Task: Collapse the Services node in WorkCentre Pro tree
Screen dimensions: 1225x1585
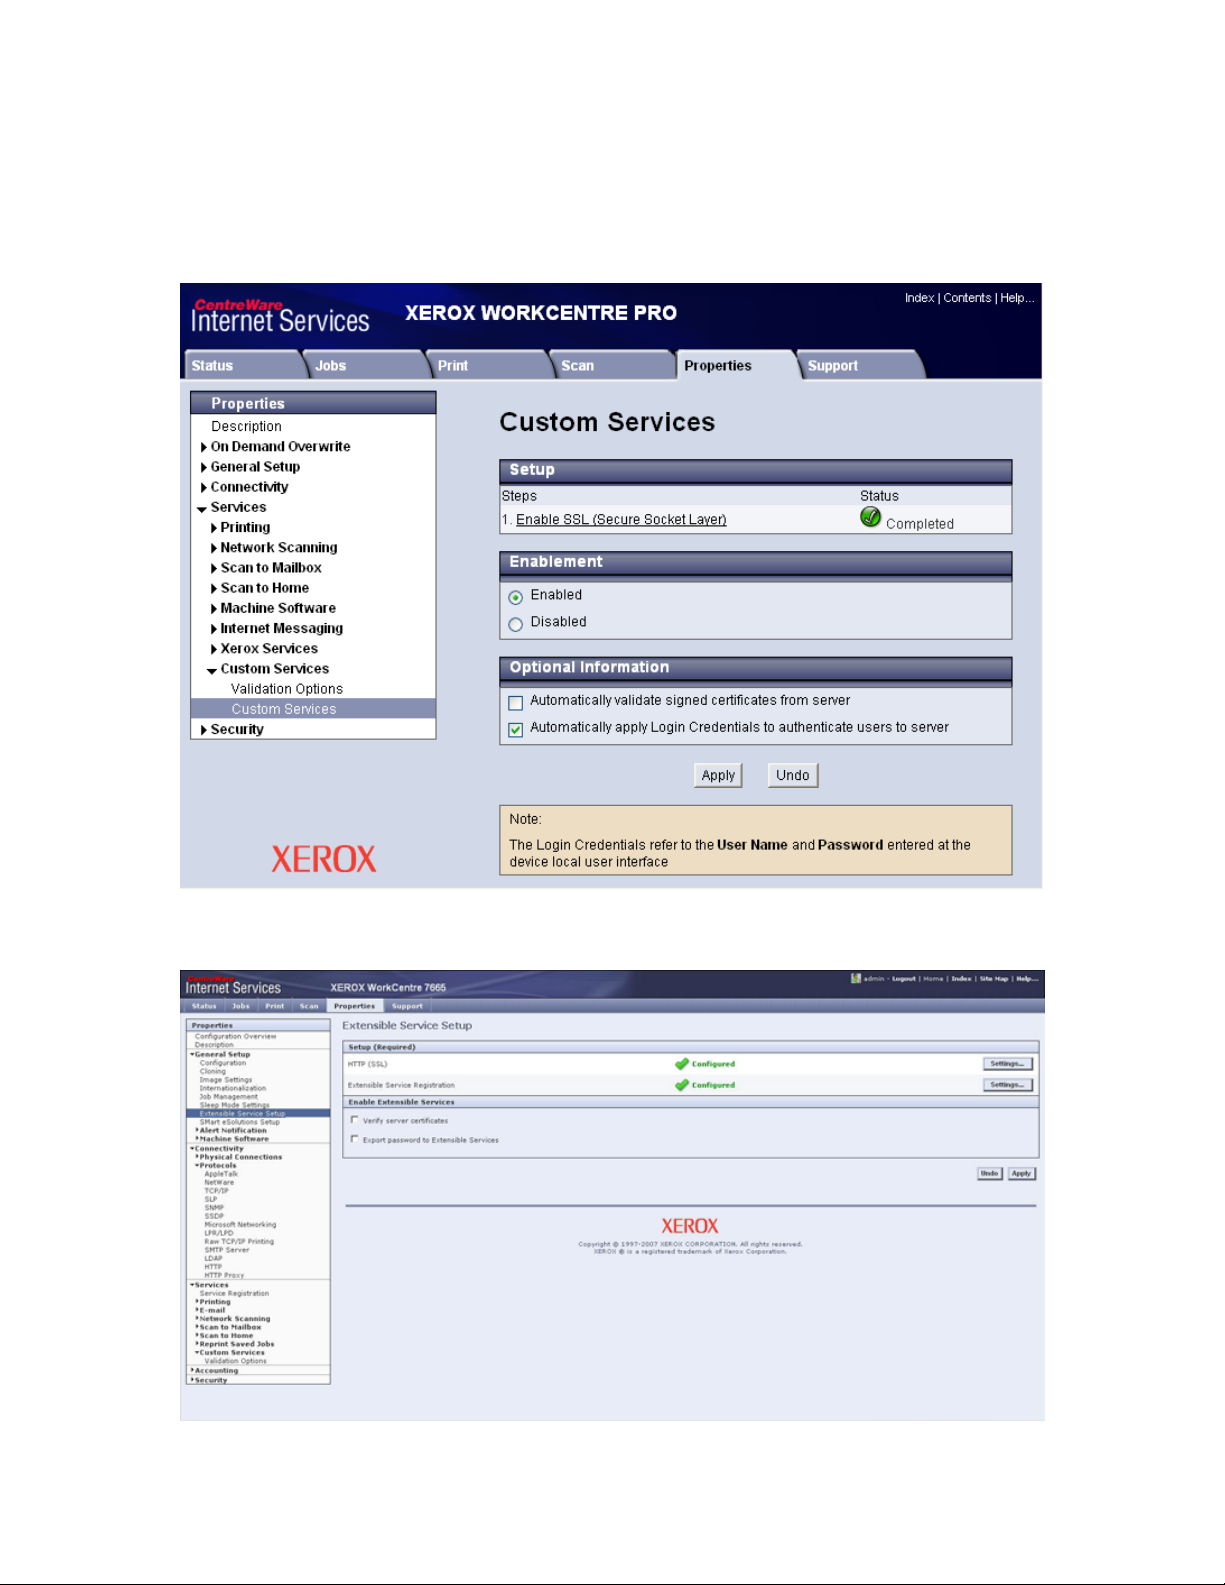Action: (203, 509)
